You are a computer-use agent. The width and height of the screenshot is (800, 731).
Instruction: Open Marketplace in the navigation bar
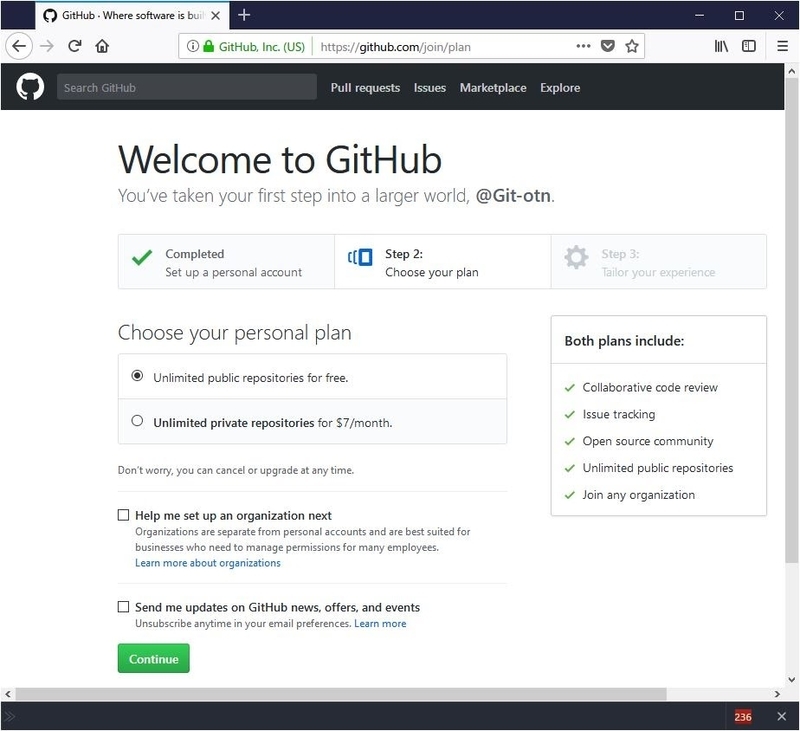point(492,88)
